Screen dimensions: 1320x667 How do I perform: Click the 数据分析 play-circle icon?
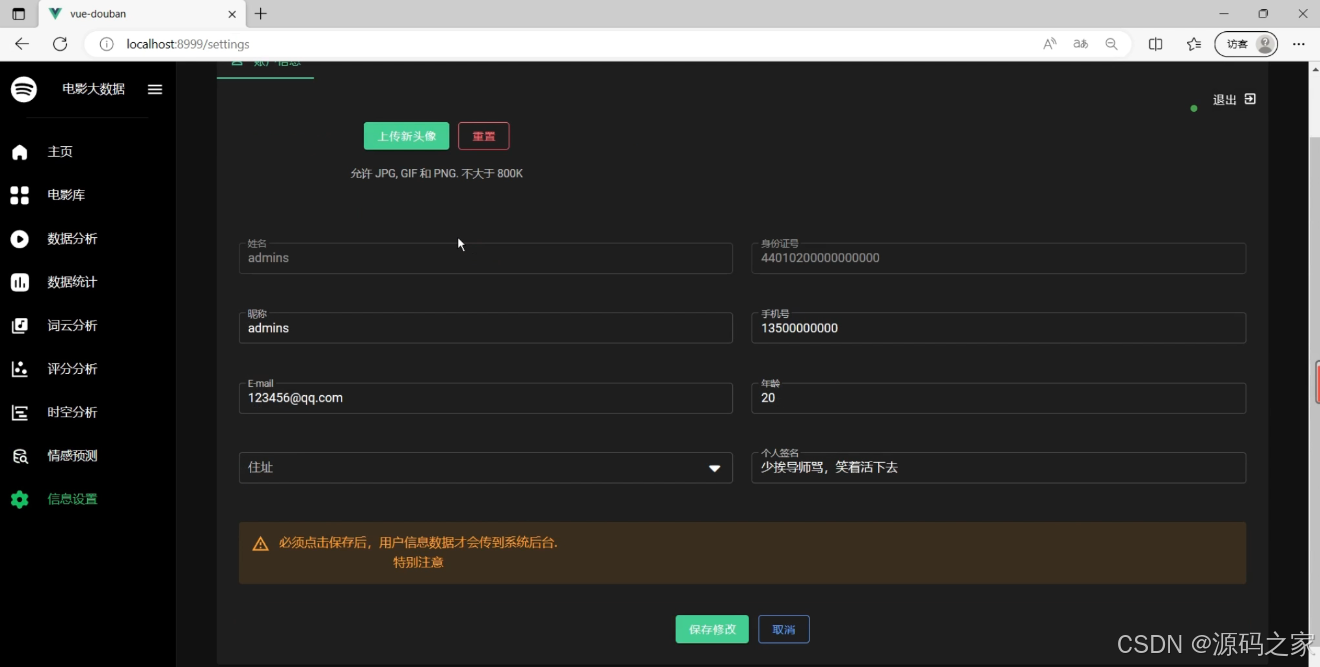(x=19, y=238)
